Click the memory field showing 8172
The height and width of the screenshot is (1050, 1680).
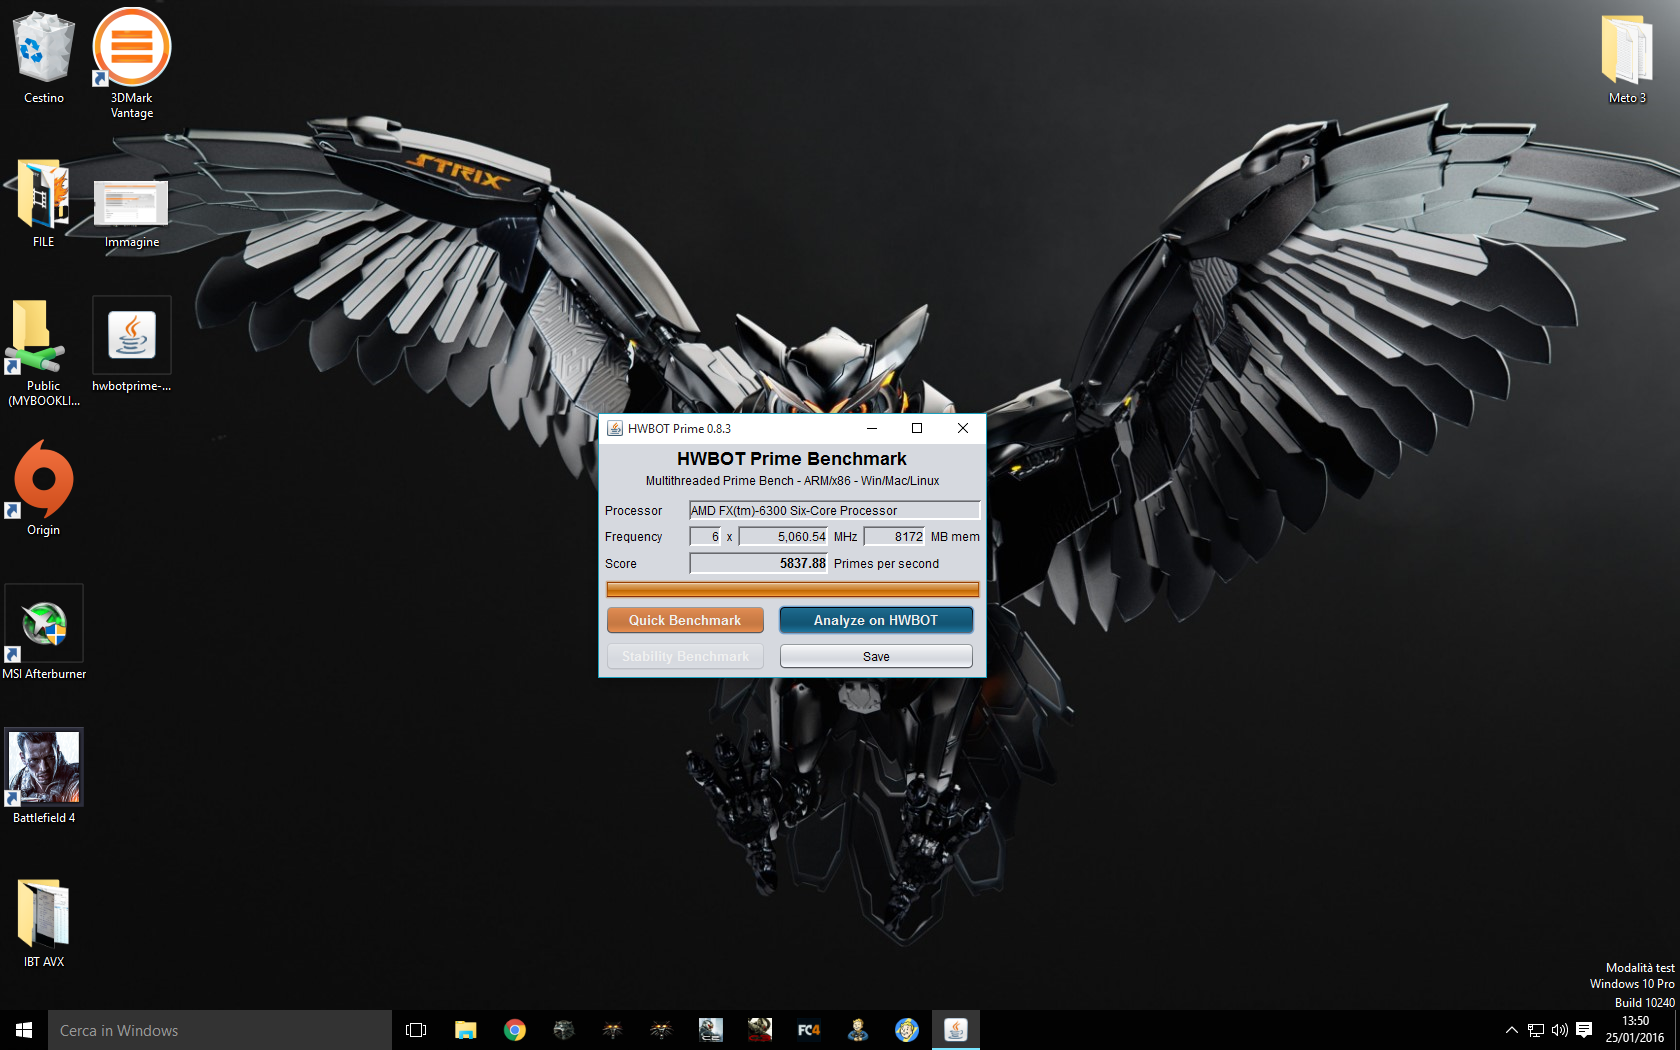point(894,537)
